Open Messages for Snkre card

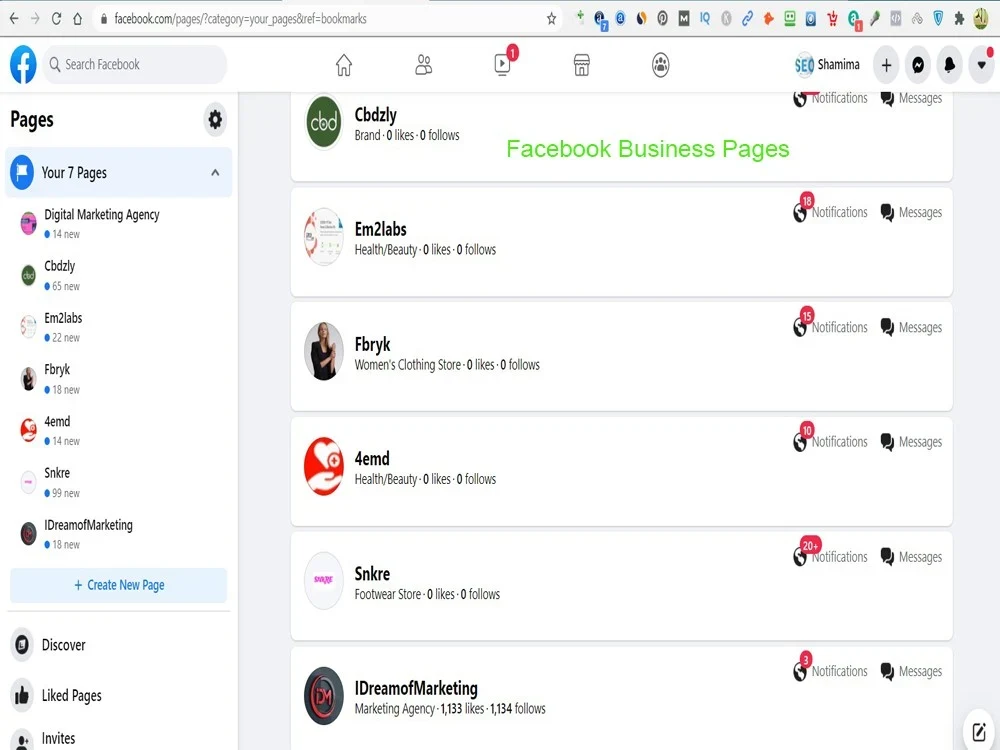tap(911, 557)
